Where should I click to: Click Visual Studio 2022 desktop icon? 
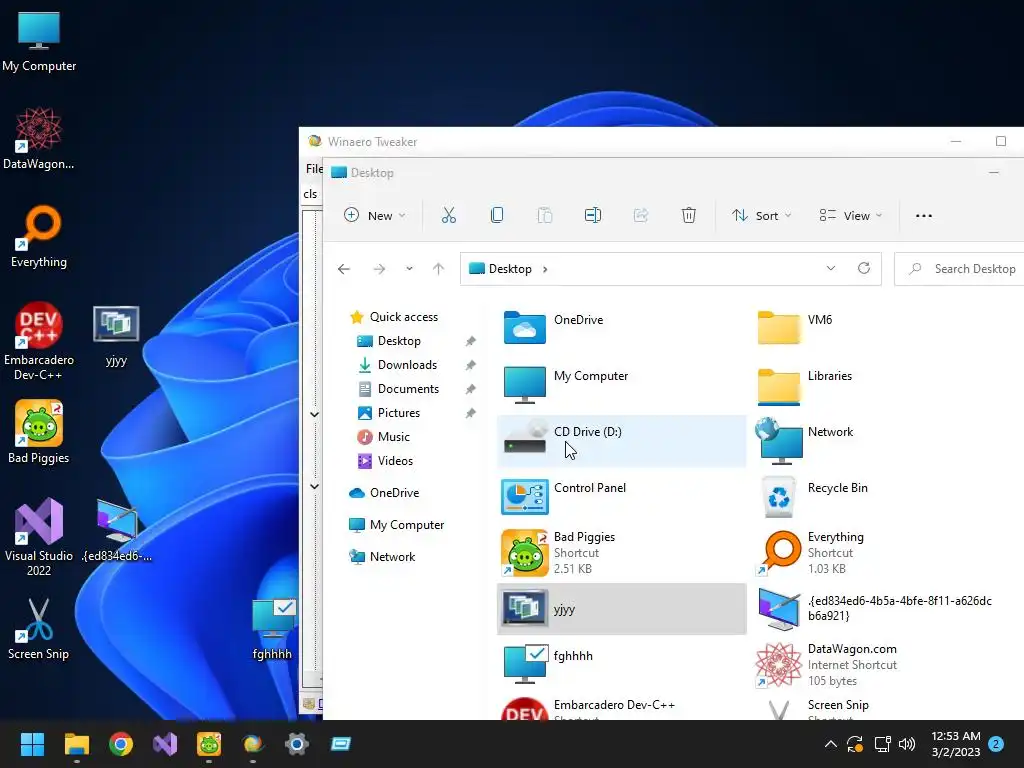(x=39, y=537)
